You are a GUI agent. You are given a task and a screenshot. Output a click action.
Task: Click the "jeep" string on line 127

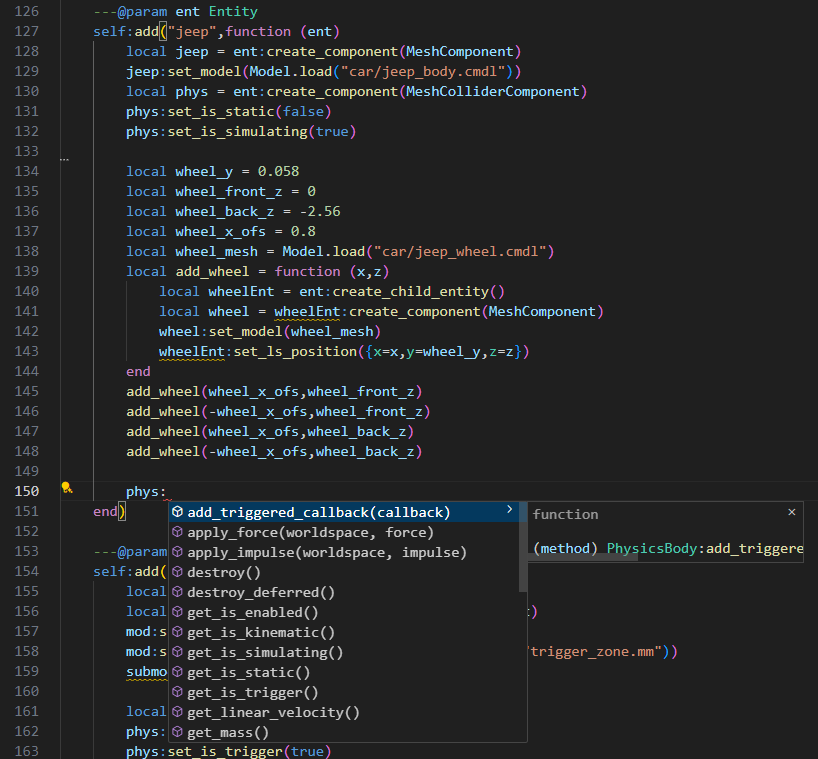(x=192, y=32)
